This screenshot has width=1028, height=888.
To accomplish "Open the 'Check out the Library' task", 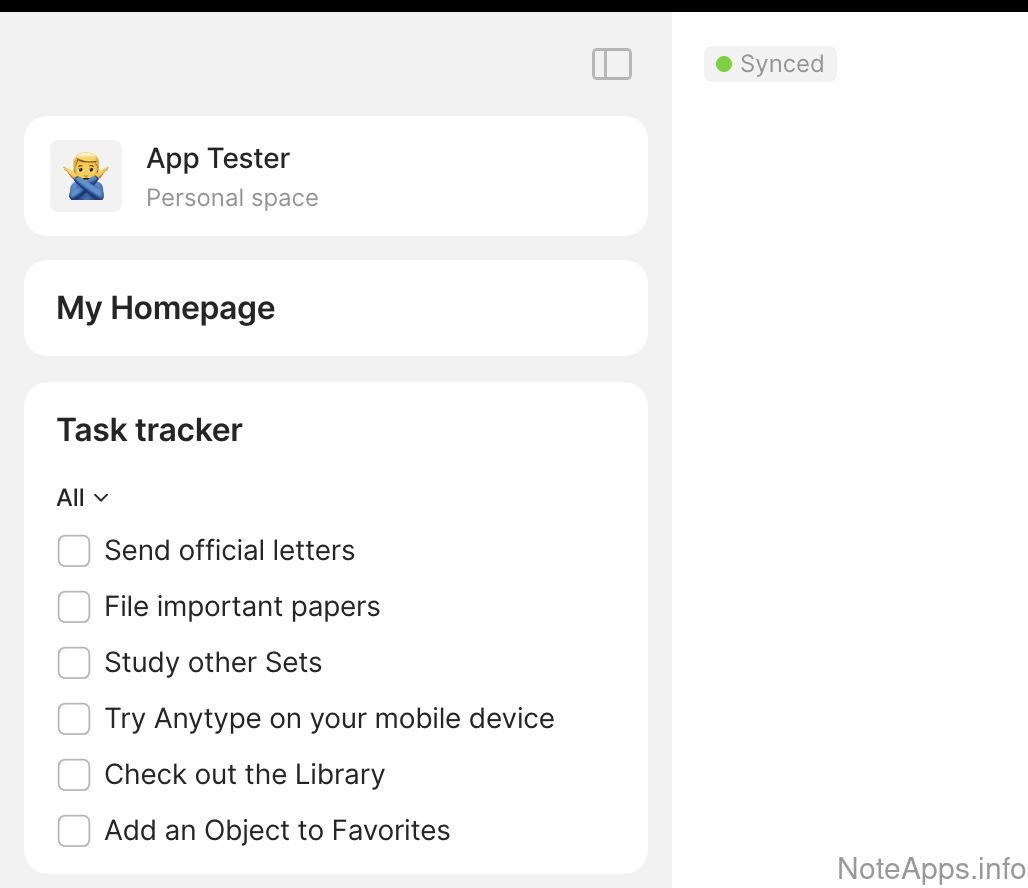I will (245, 774).
